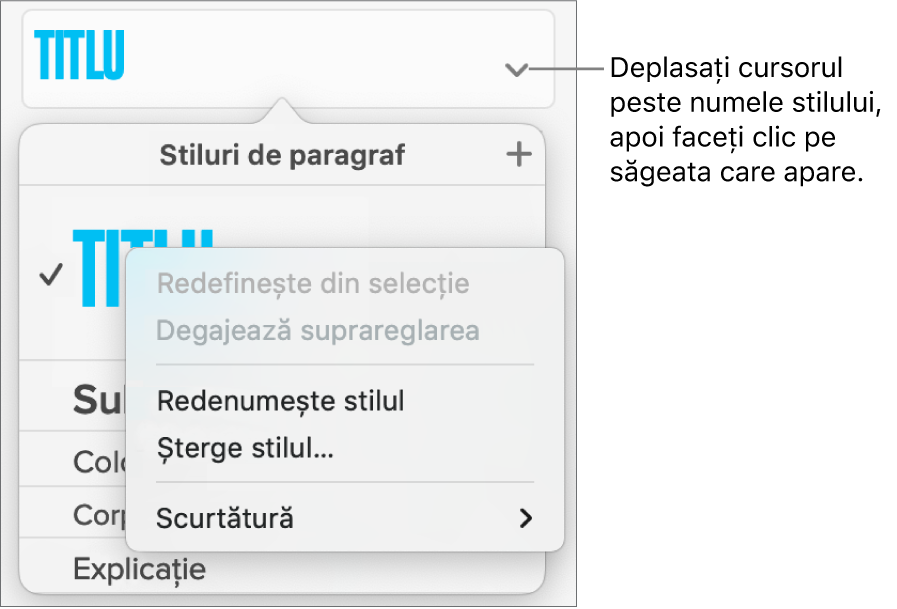Click the "Stiluri de paragraf" header title
Viewport: 897px width, 609px height.
(x=283, y=155)
